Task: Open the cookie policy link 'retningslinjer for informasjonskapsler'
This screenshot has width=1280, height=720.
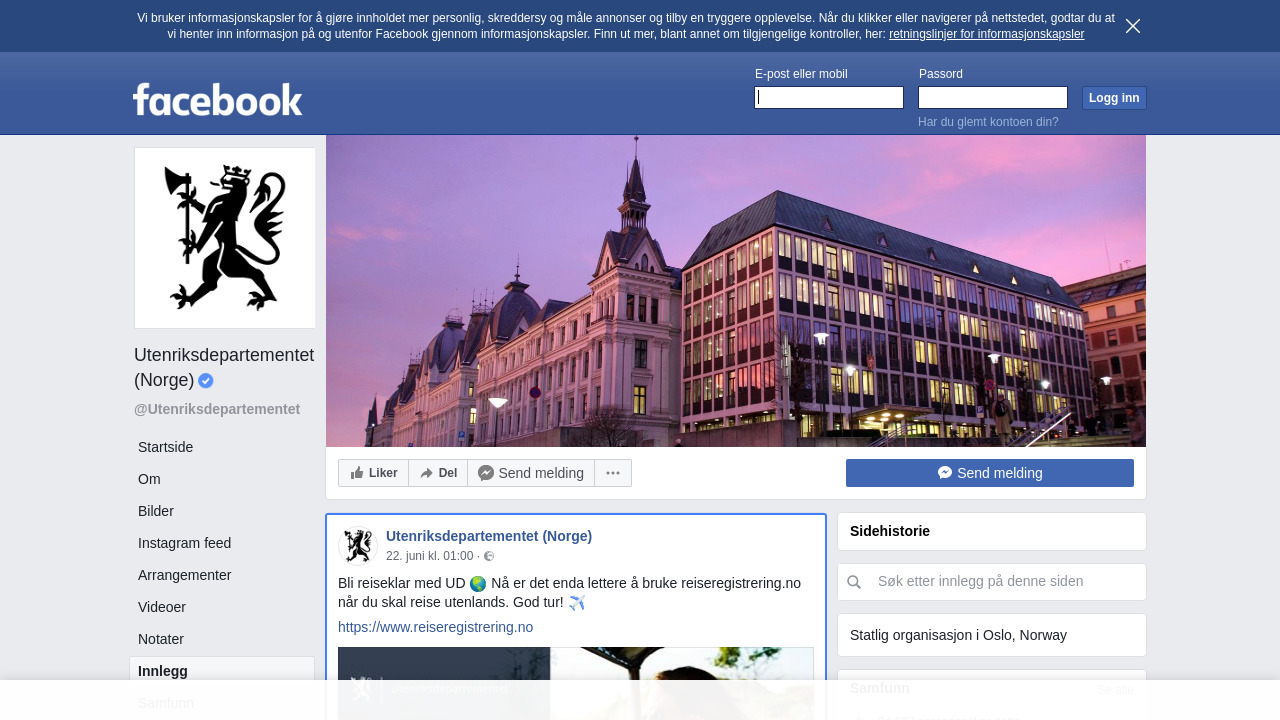Action: coord(986,34)
